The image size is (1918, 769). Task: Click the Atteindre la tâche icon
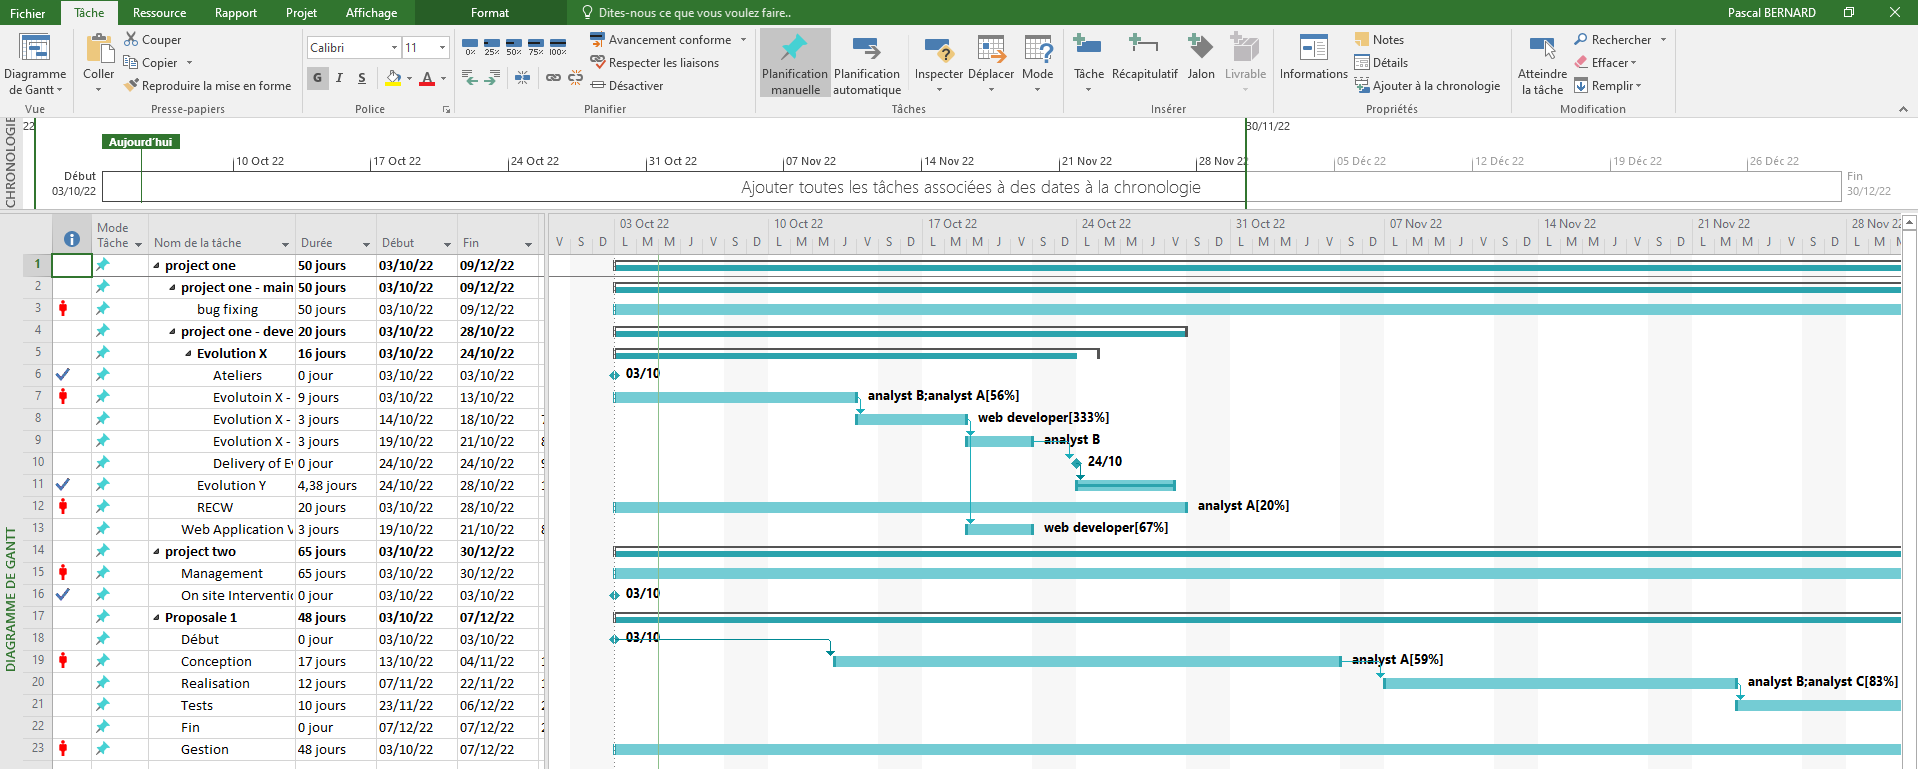click(x=1542, y=66)
